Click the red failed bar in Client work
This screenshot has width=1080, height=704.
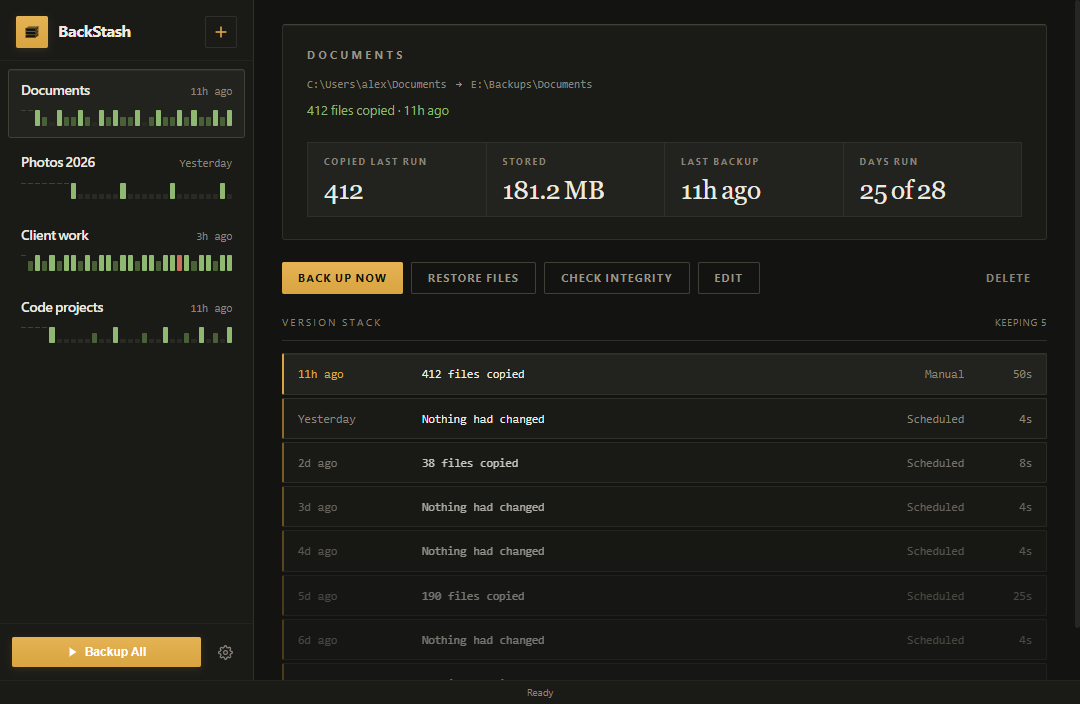180,262
